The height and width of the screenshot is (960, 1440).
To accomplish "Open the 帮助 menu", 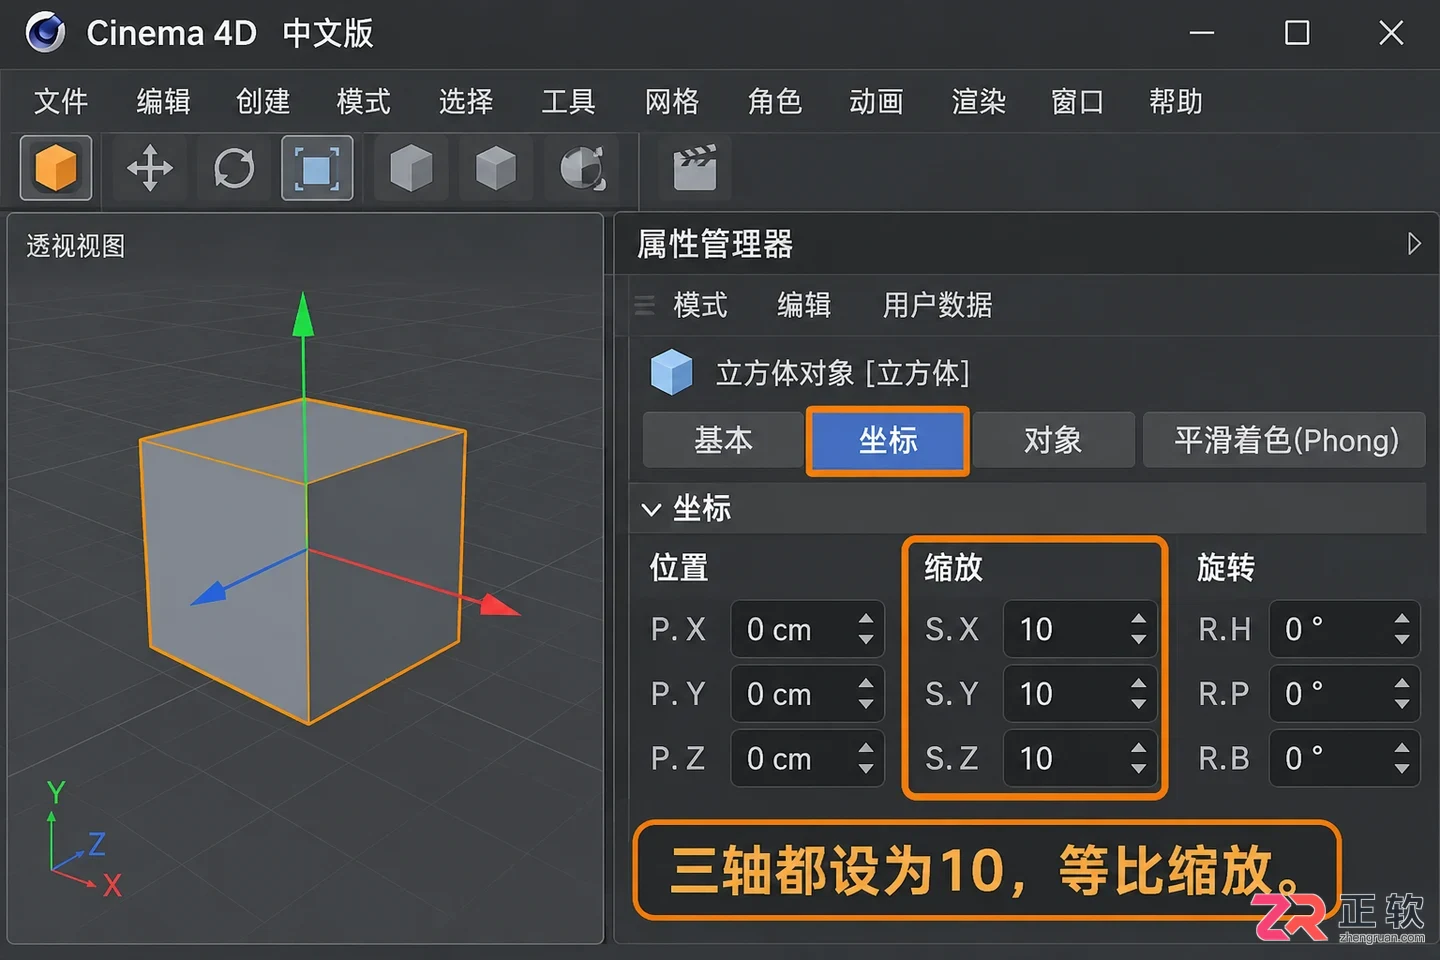I will pos(1175,101).
